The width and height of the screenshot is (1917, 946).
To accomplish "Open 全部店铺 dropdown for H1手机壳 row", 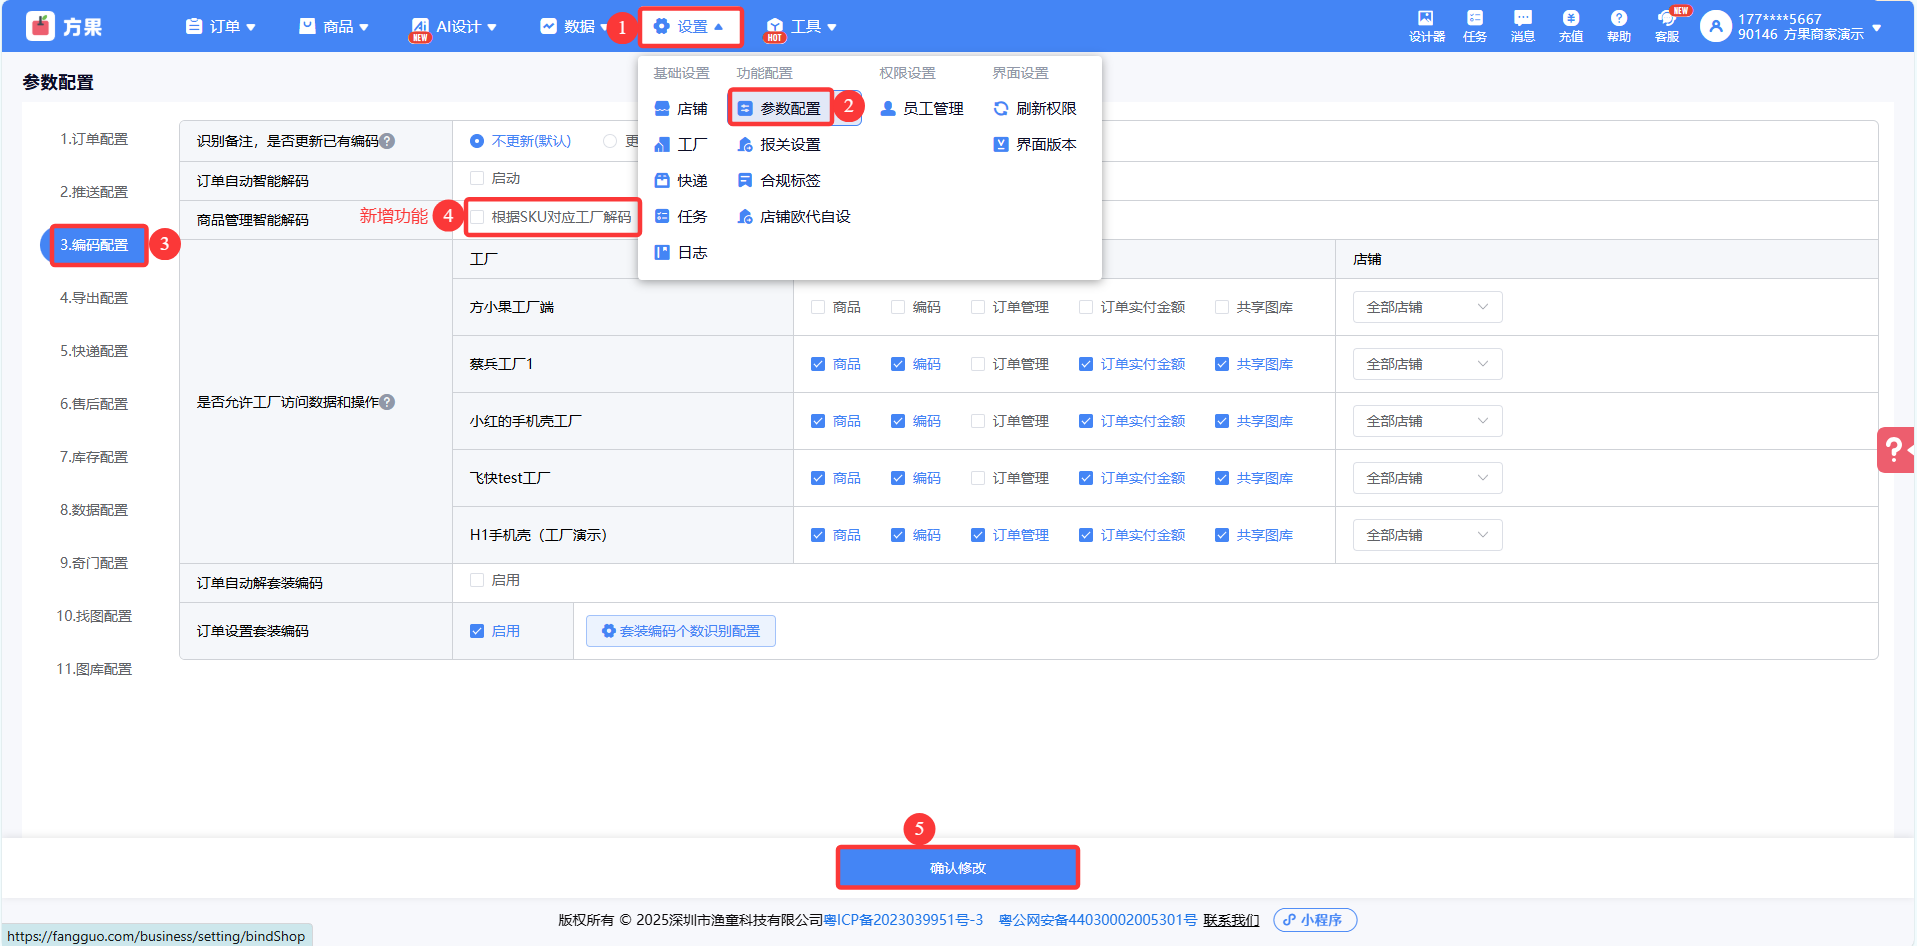I will point(1427,535).
